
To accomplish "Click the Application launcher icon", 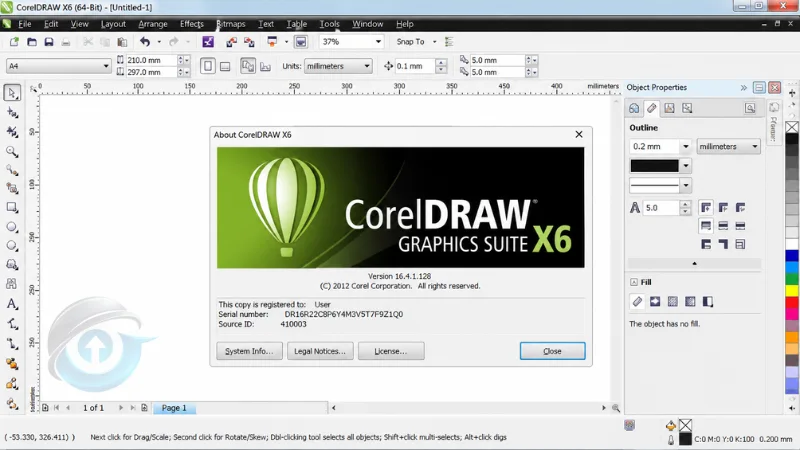I will (x=272, y=42).
